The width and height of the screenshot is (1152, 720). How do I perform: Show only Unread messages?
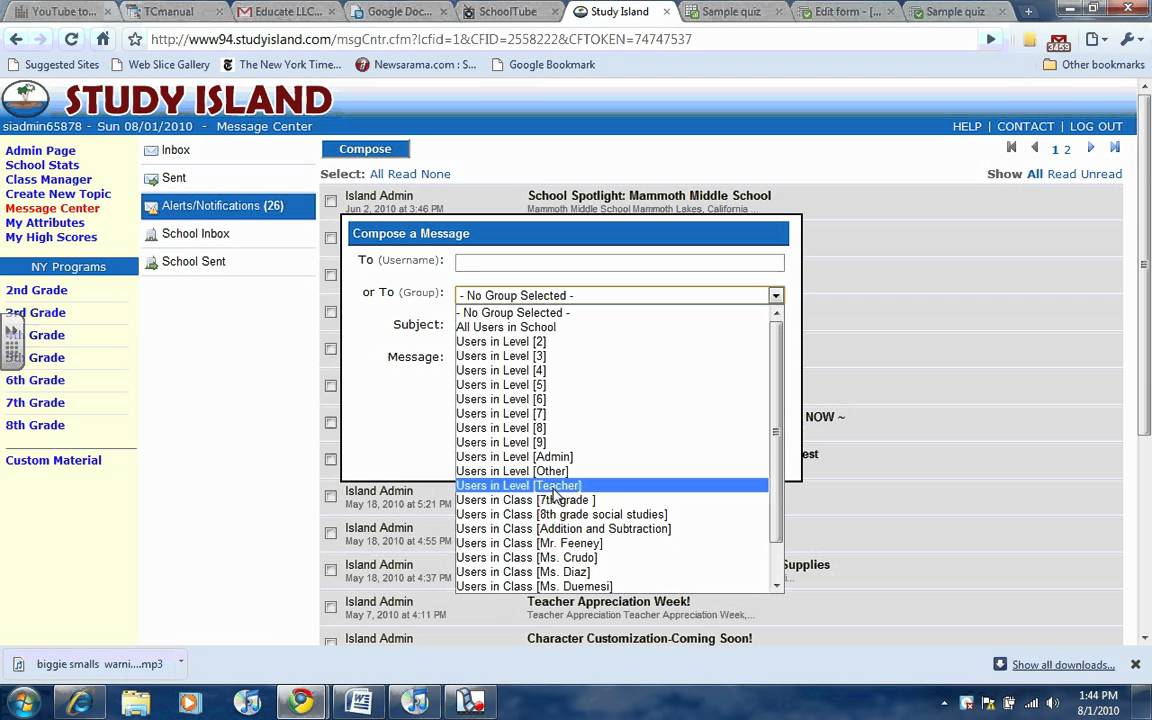1101,174
